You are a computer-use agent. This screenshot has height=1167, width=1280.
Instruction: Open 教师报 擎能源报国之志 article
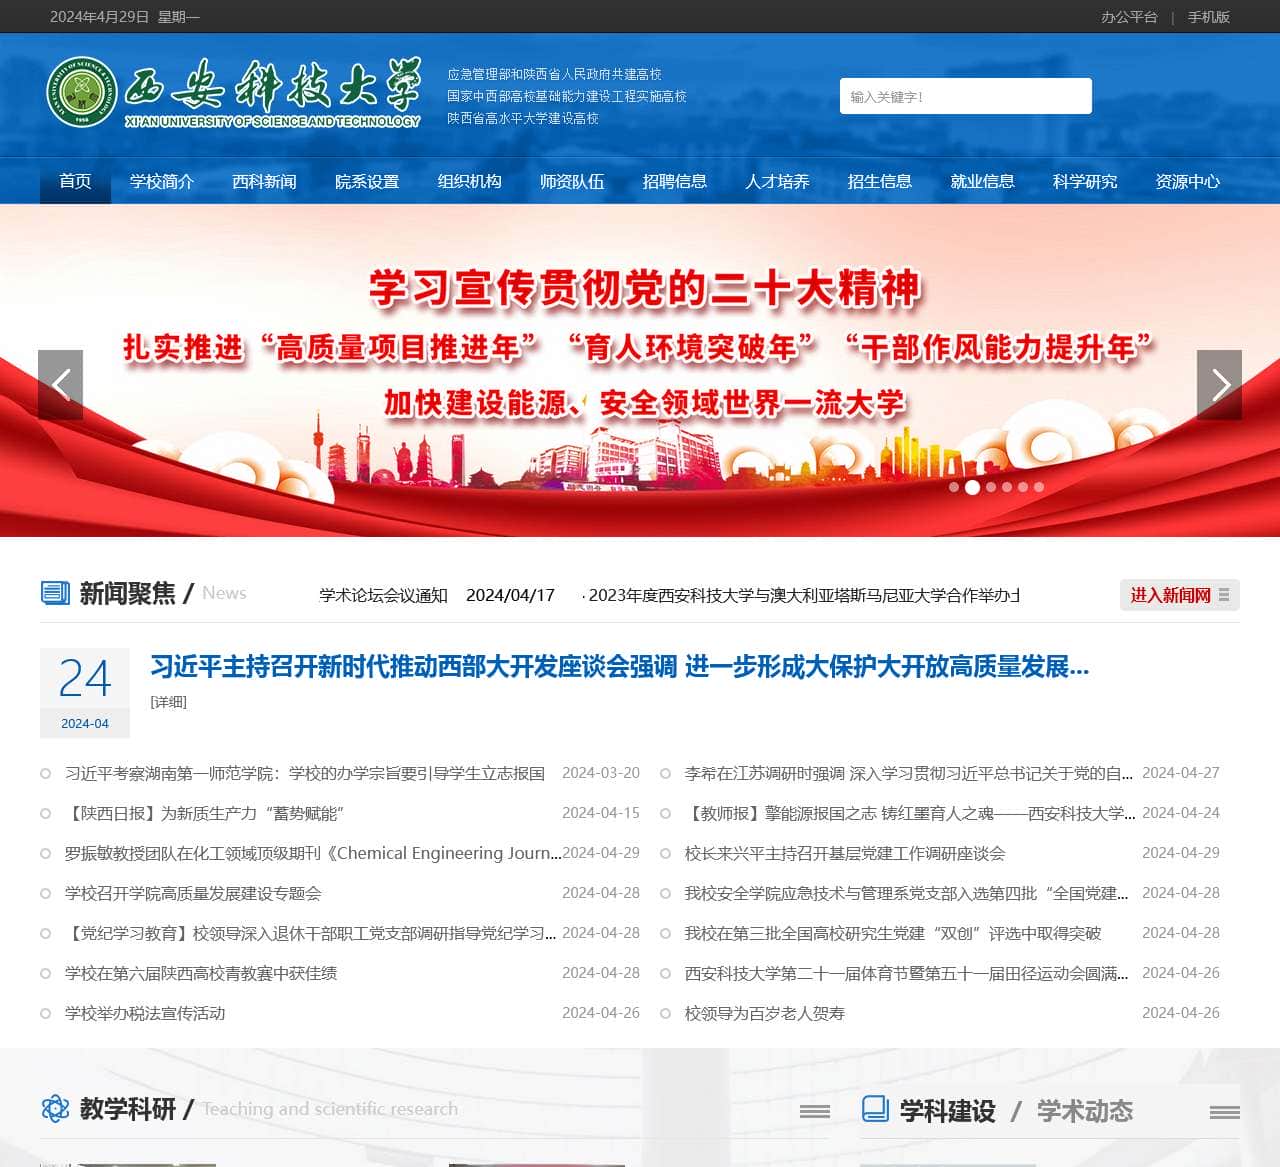click(x=910, y=813)
